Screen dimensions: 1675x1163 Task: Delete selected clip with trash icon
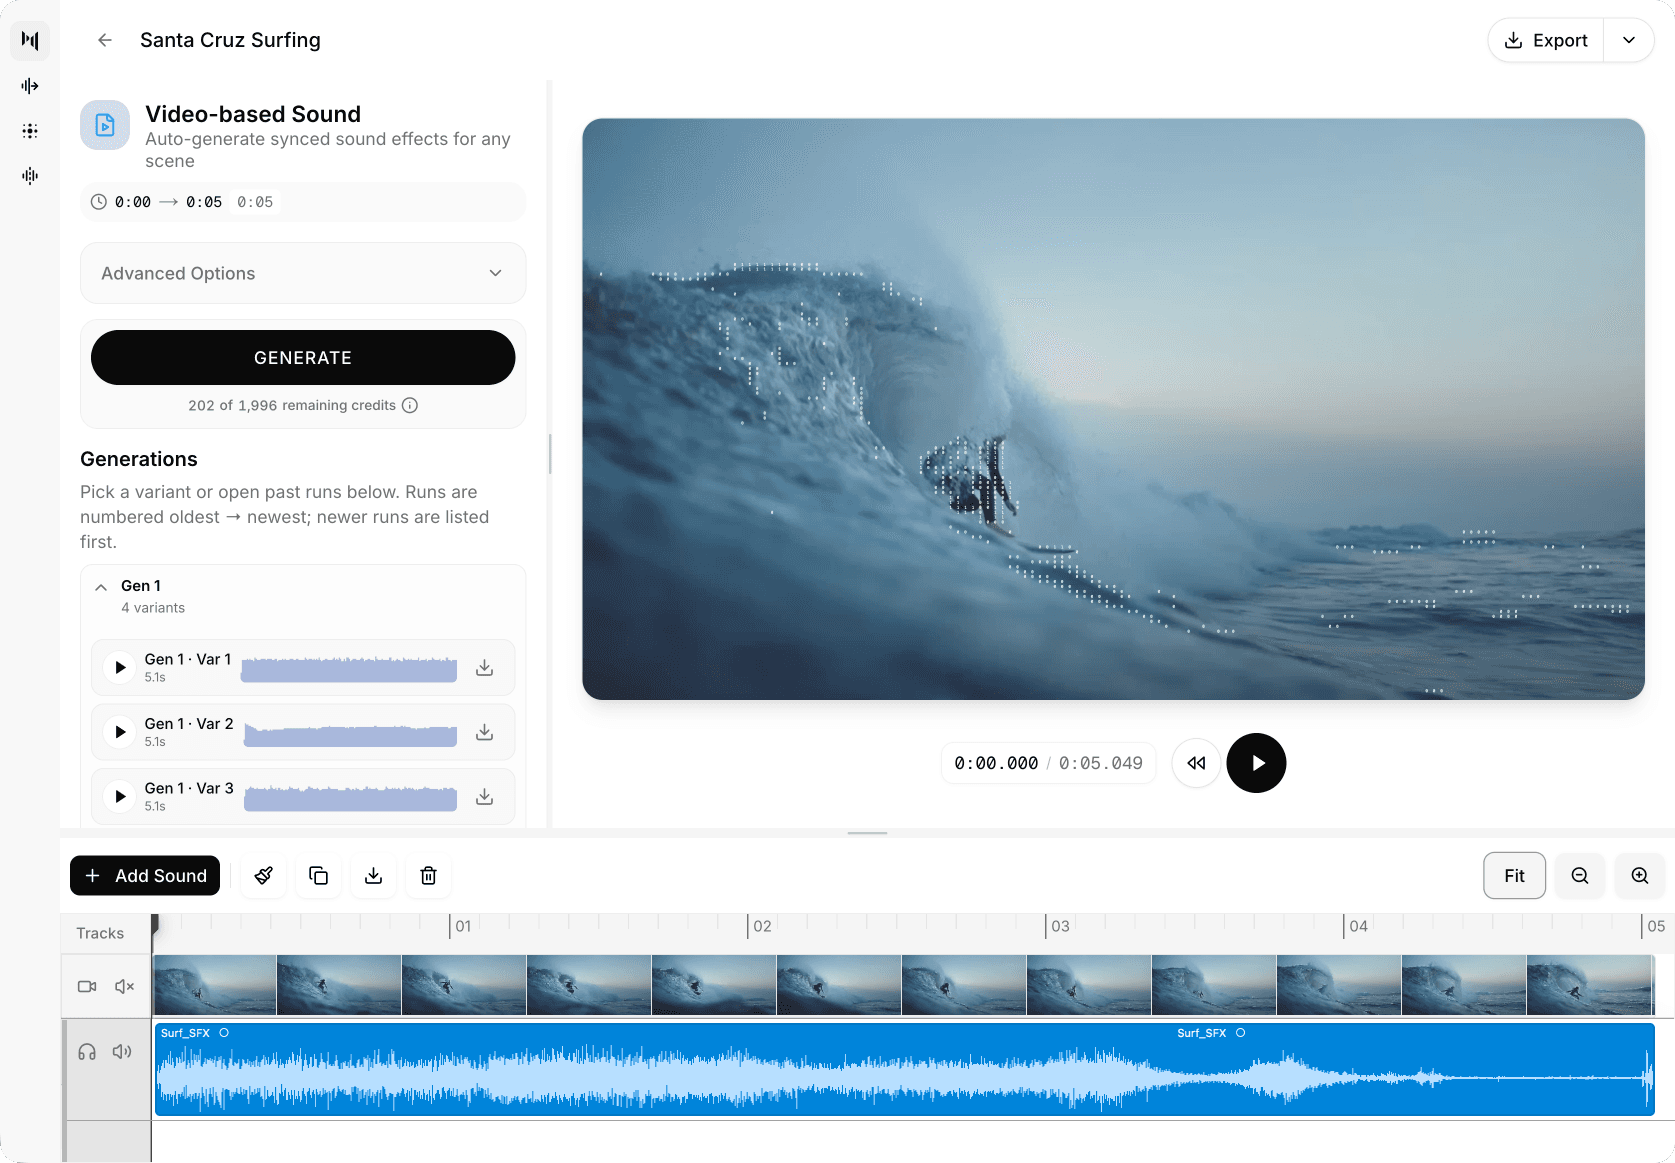click(429, 876)
